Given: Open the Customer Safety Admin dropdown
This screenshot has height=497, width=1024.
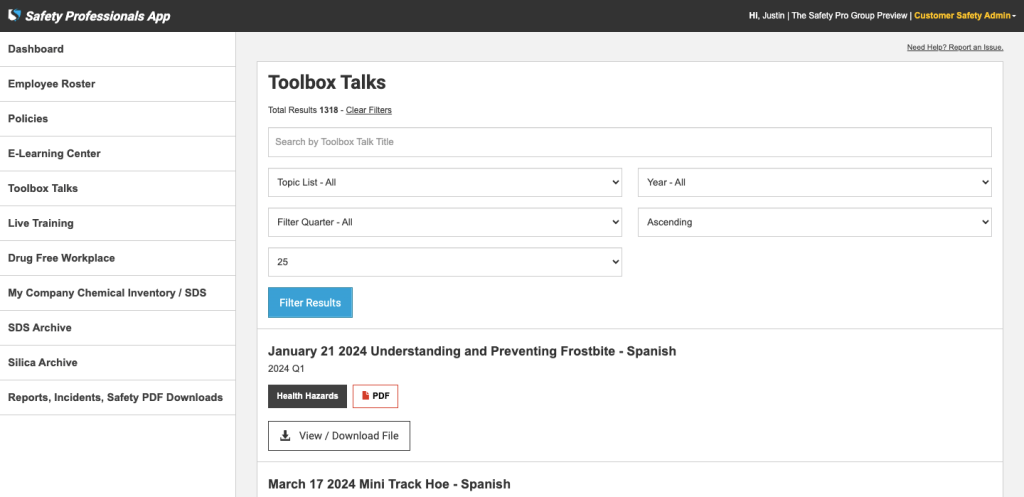Looking at the screenshot, I should point(965,16).
